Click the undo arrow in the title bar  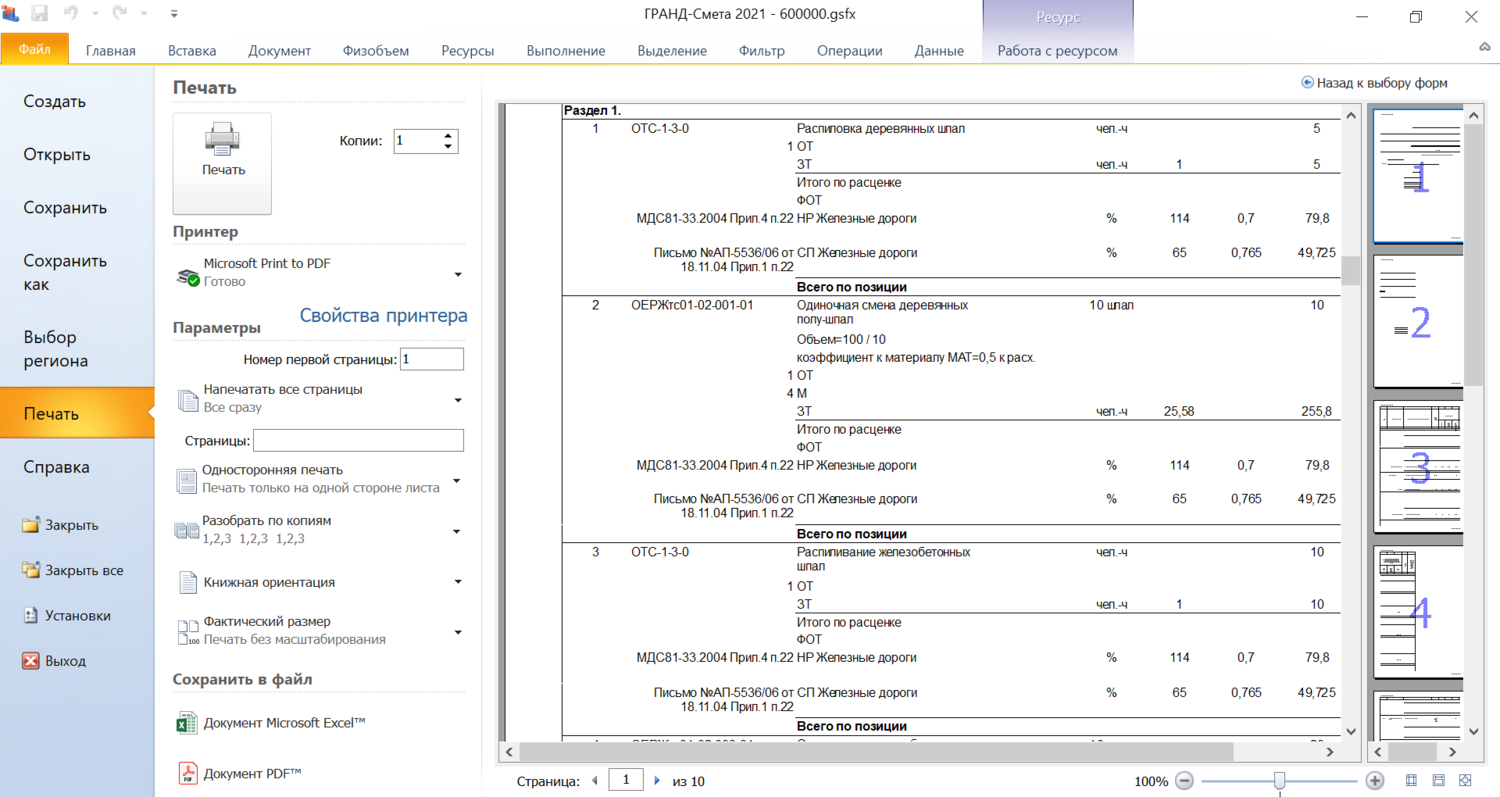(70, 15)
